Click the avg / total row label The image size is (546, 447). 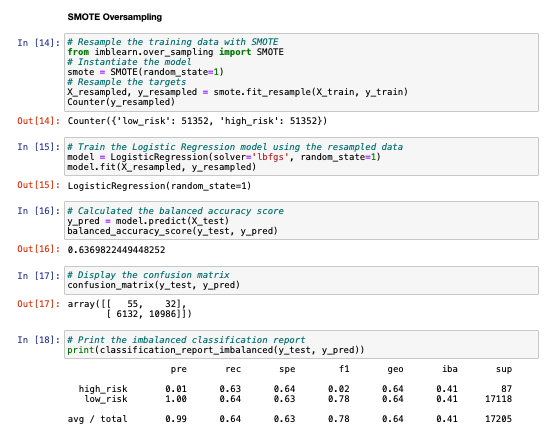pos(98,419)
